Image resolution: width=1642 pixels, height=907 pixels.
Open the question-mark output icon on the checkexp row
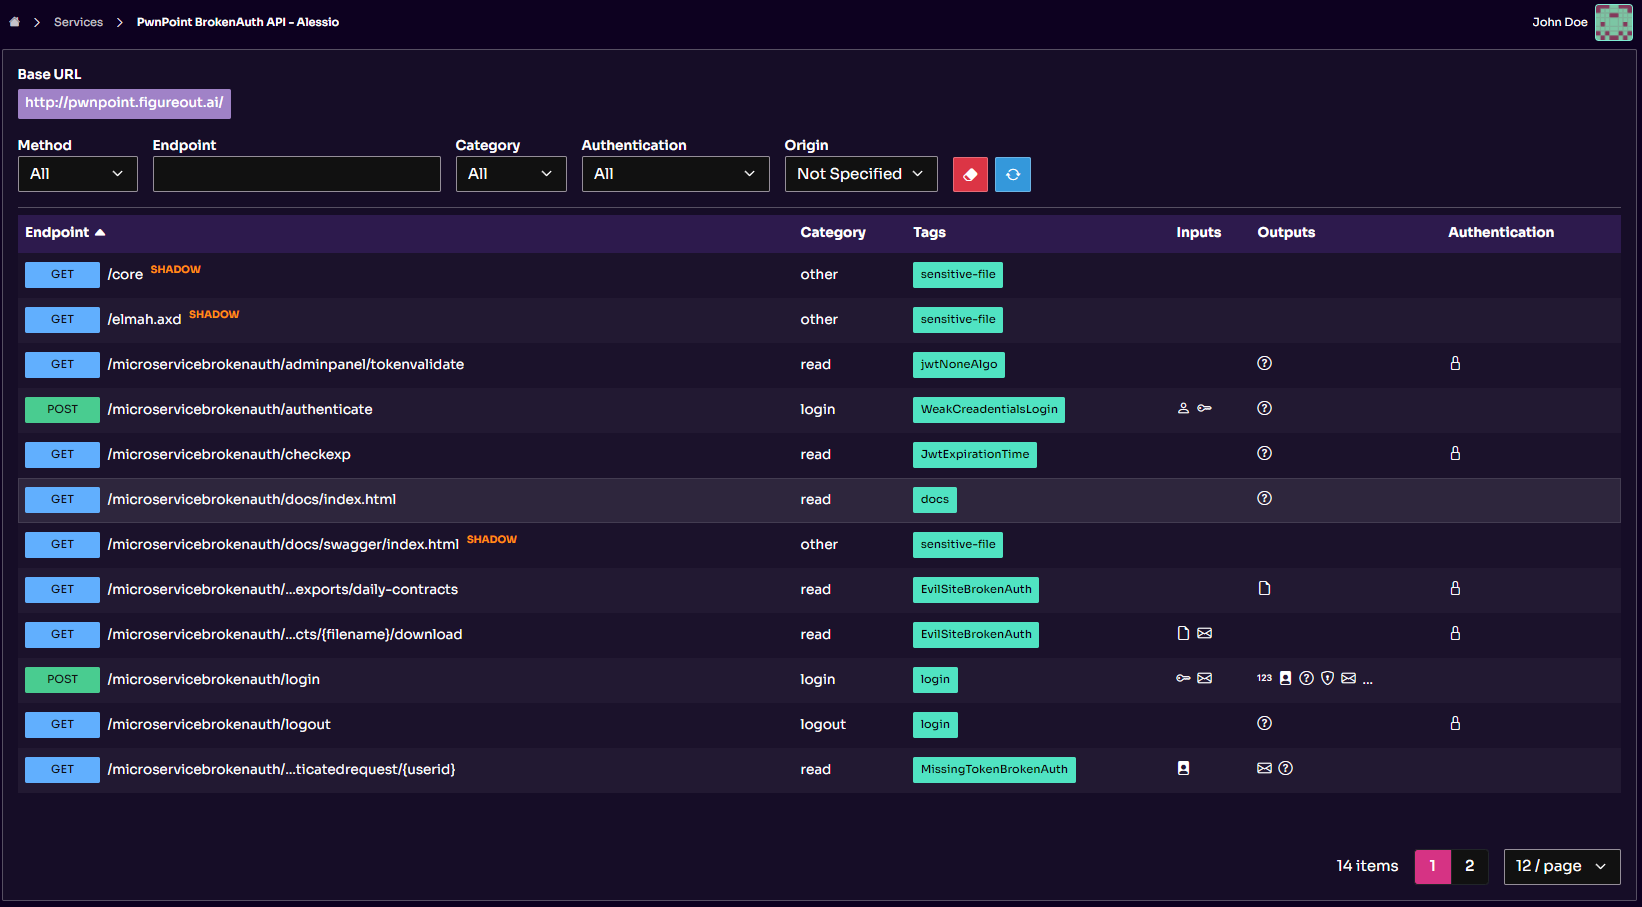1264,453
